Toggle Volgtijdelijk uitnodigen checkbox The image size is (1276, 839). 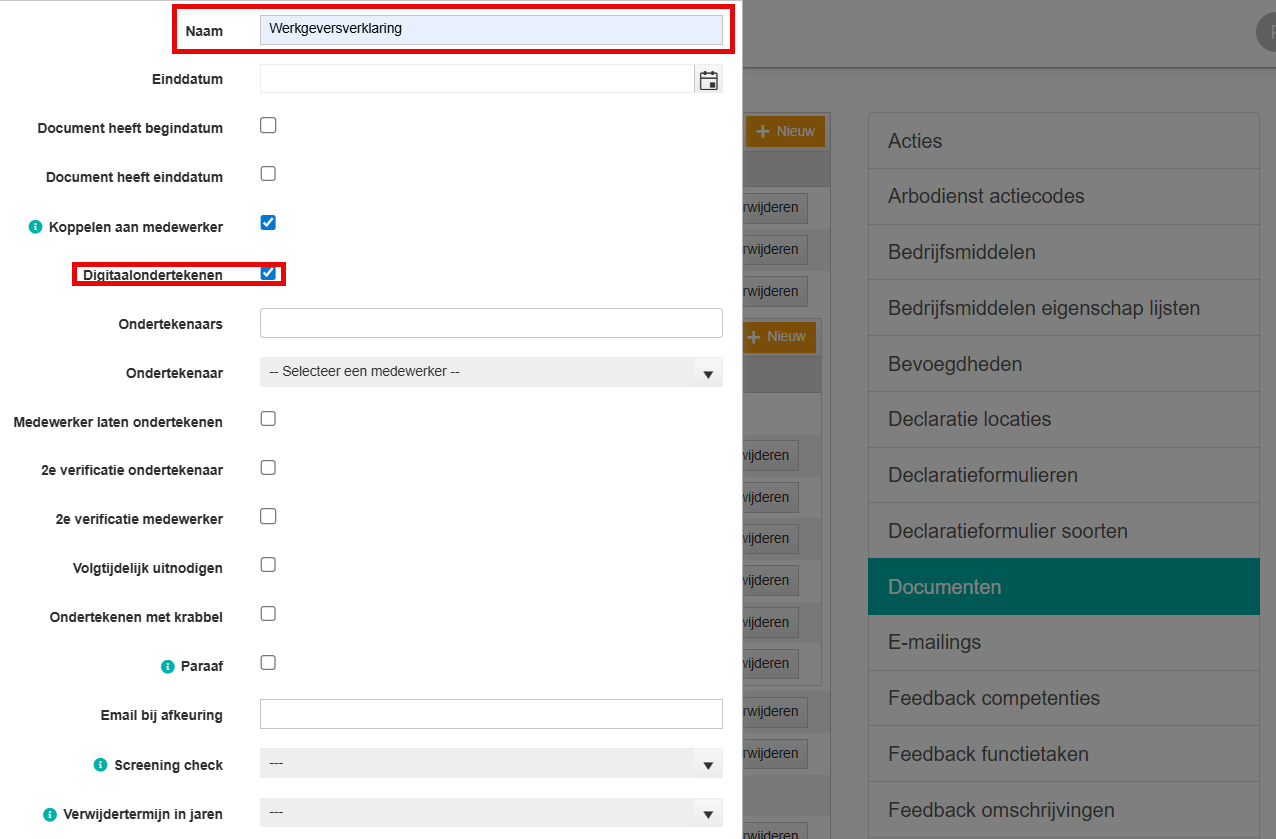coord(268,565)
